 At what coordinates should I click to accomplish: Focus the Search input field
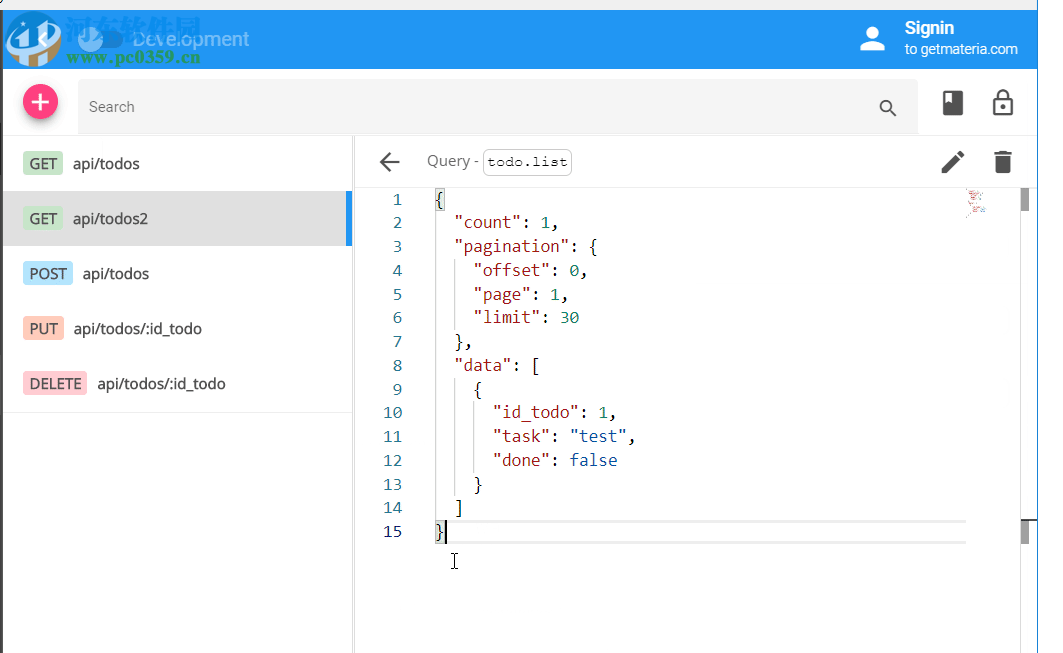470,107
